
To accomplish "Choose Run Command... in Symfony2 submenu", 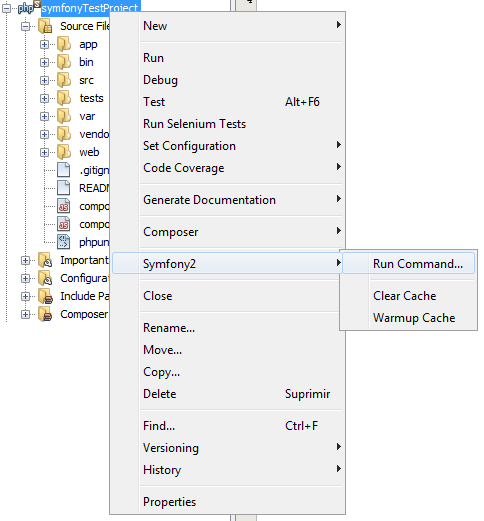I will coord(409,263).
